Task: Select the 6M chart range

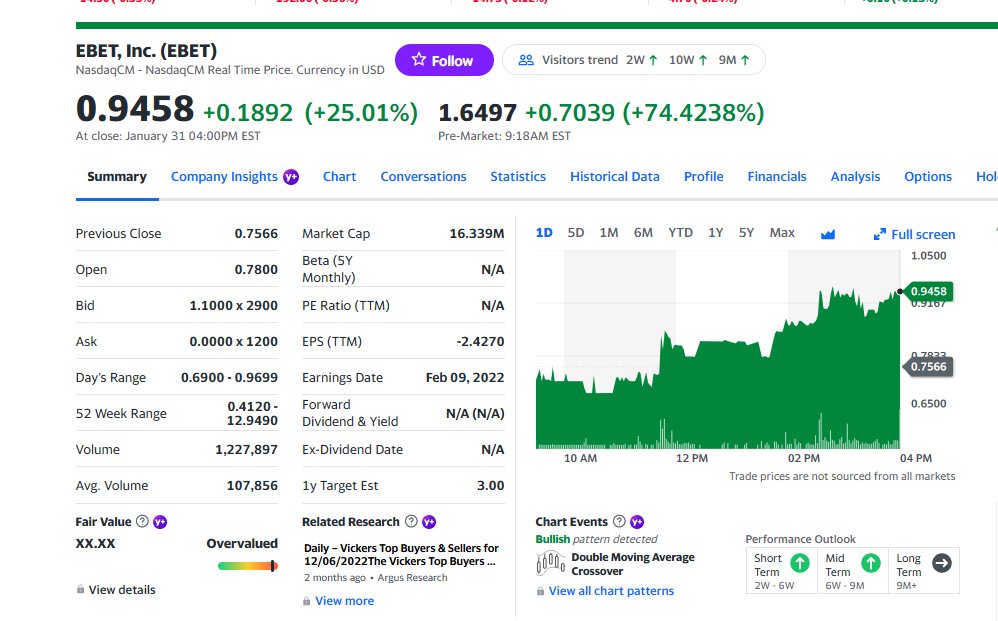Action: 643,232
